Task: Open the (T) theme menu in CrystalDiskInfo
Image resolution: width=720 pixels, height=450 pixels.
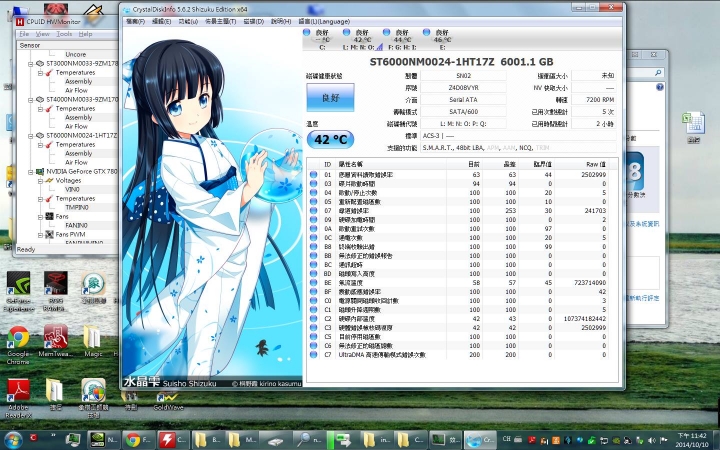Action: click(x=220, y=22)
